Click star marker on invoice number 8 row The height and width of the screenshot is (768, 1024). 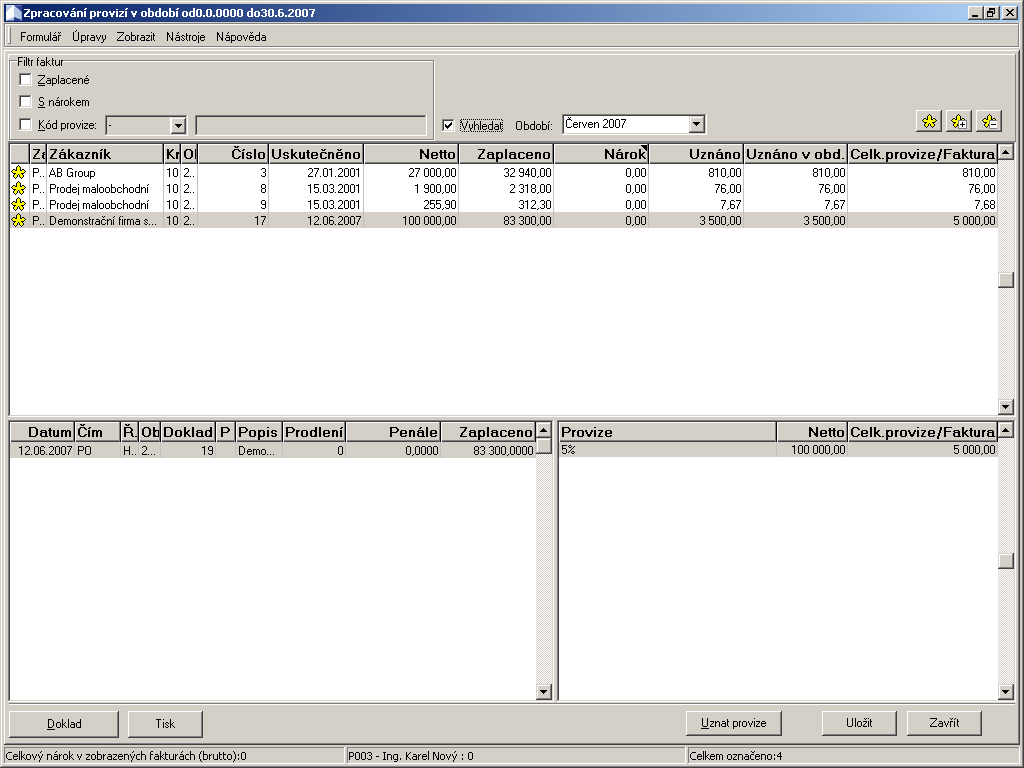point(19,189)
